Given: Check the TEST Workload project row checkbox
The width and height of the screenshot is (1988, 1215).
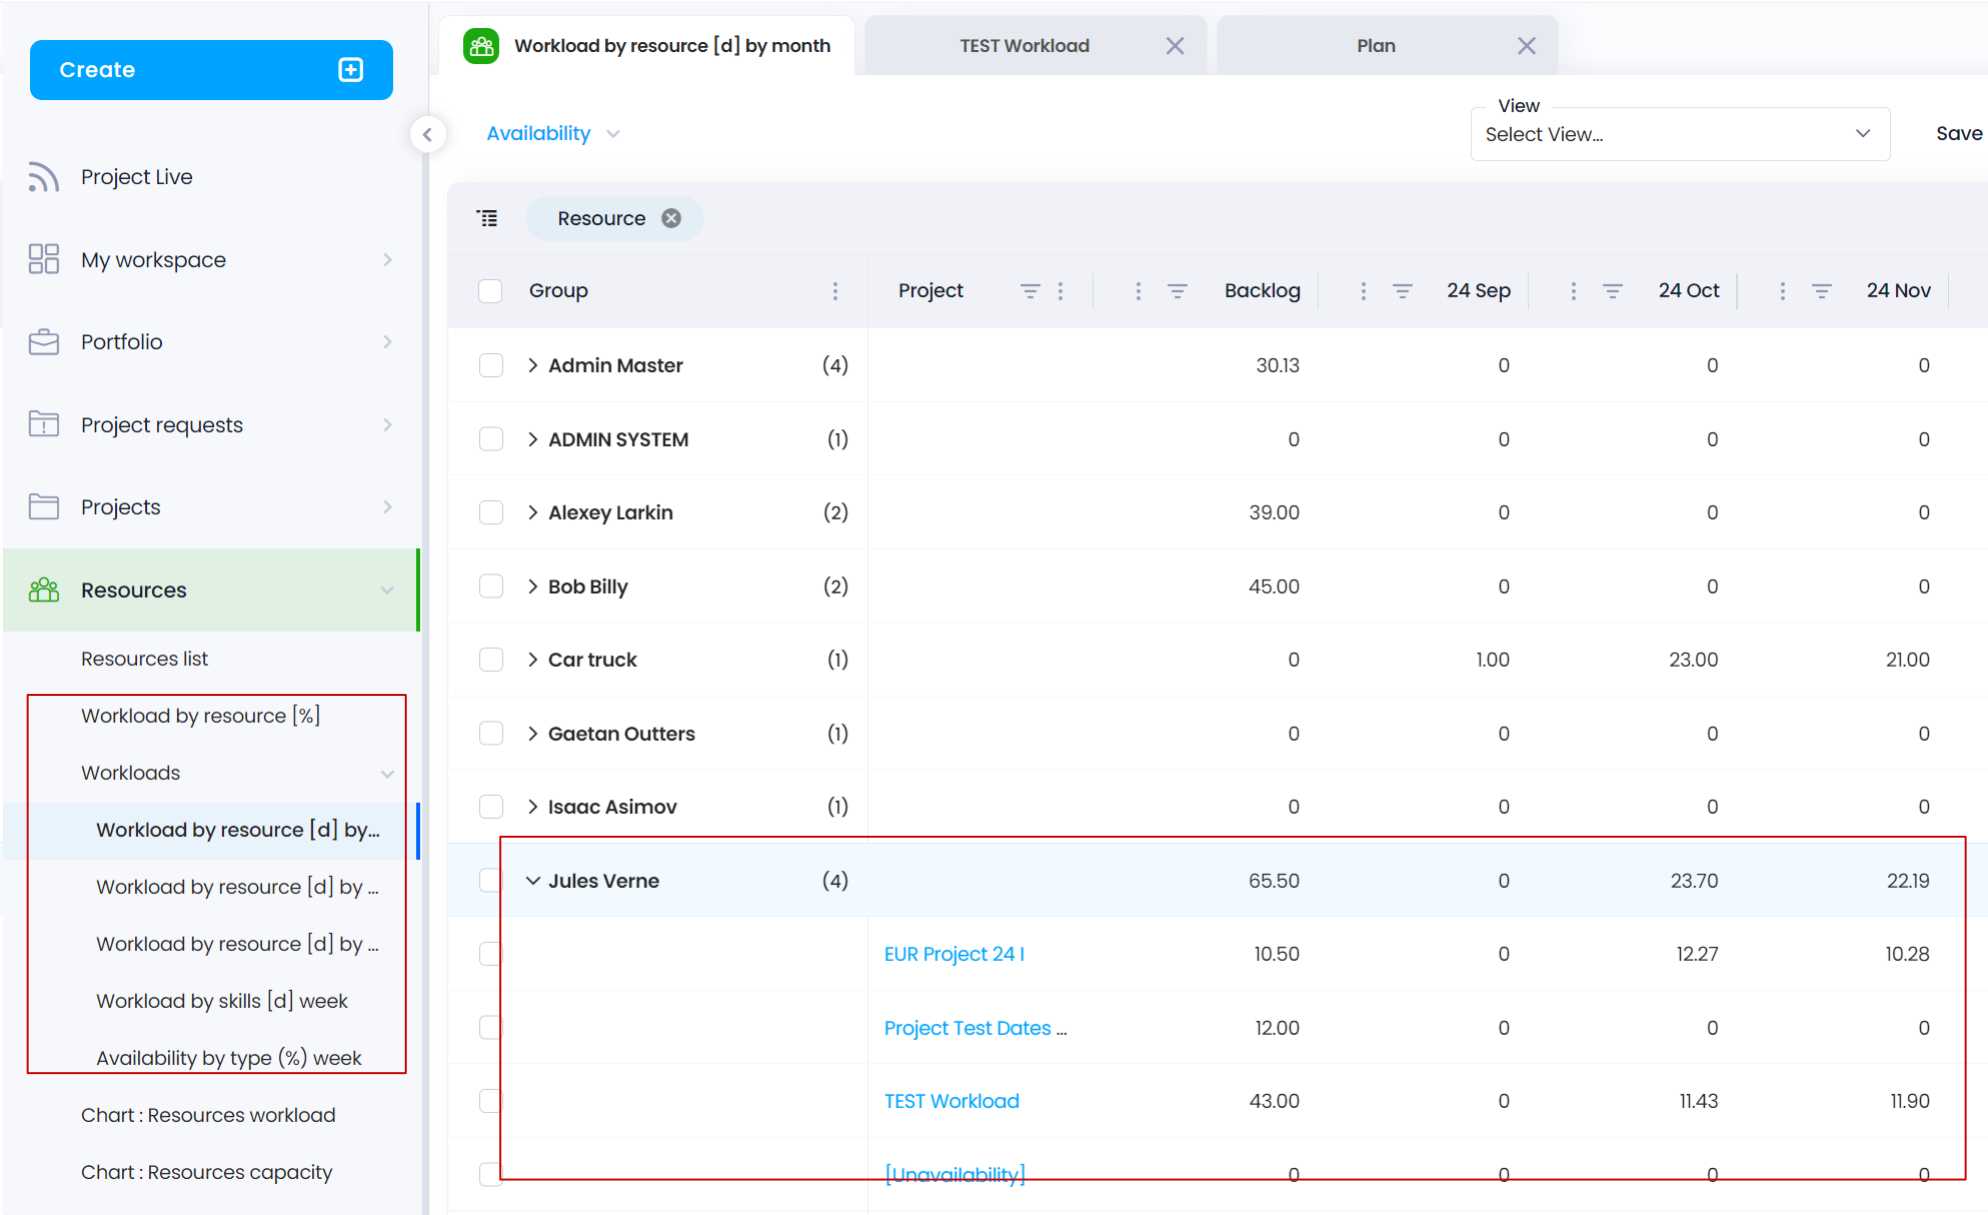Looking at the screenshot, I should point(490,1101).
